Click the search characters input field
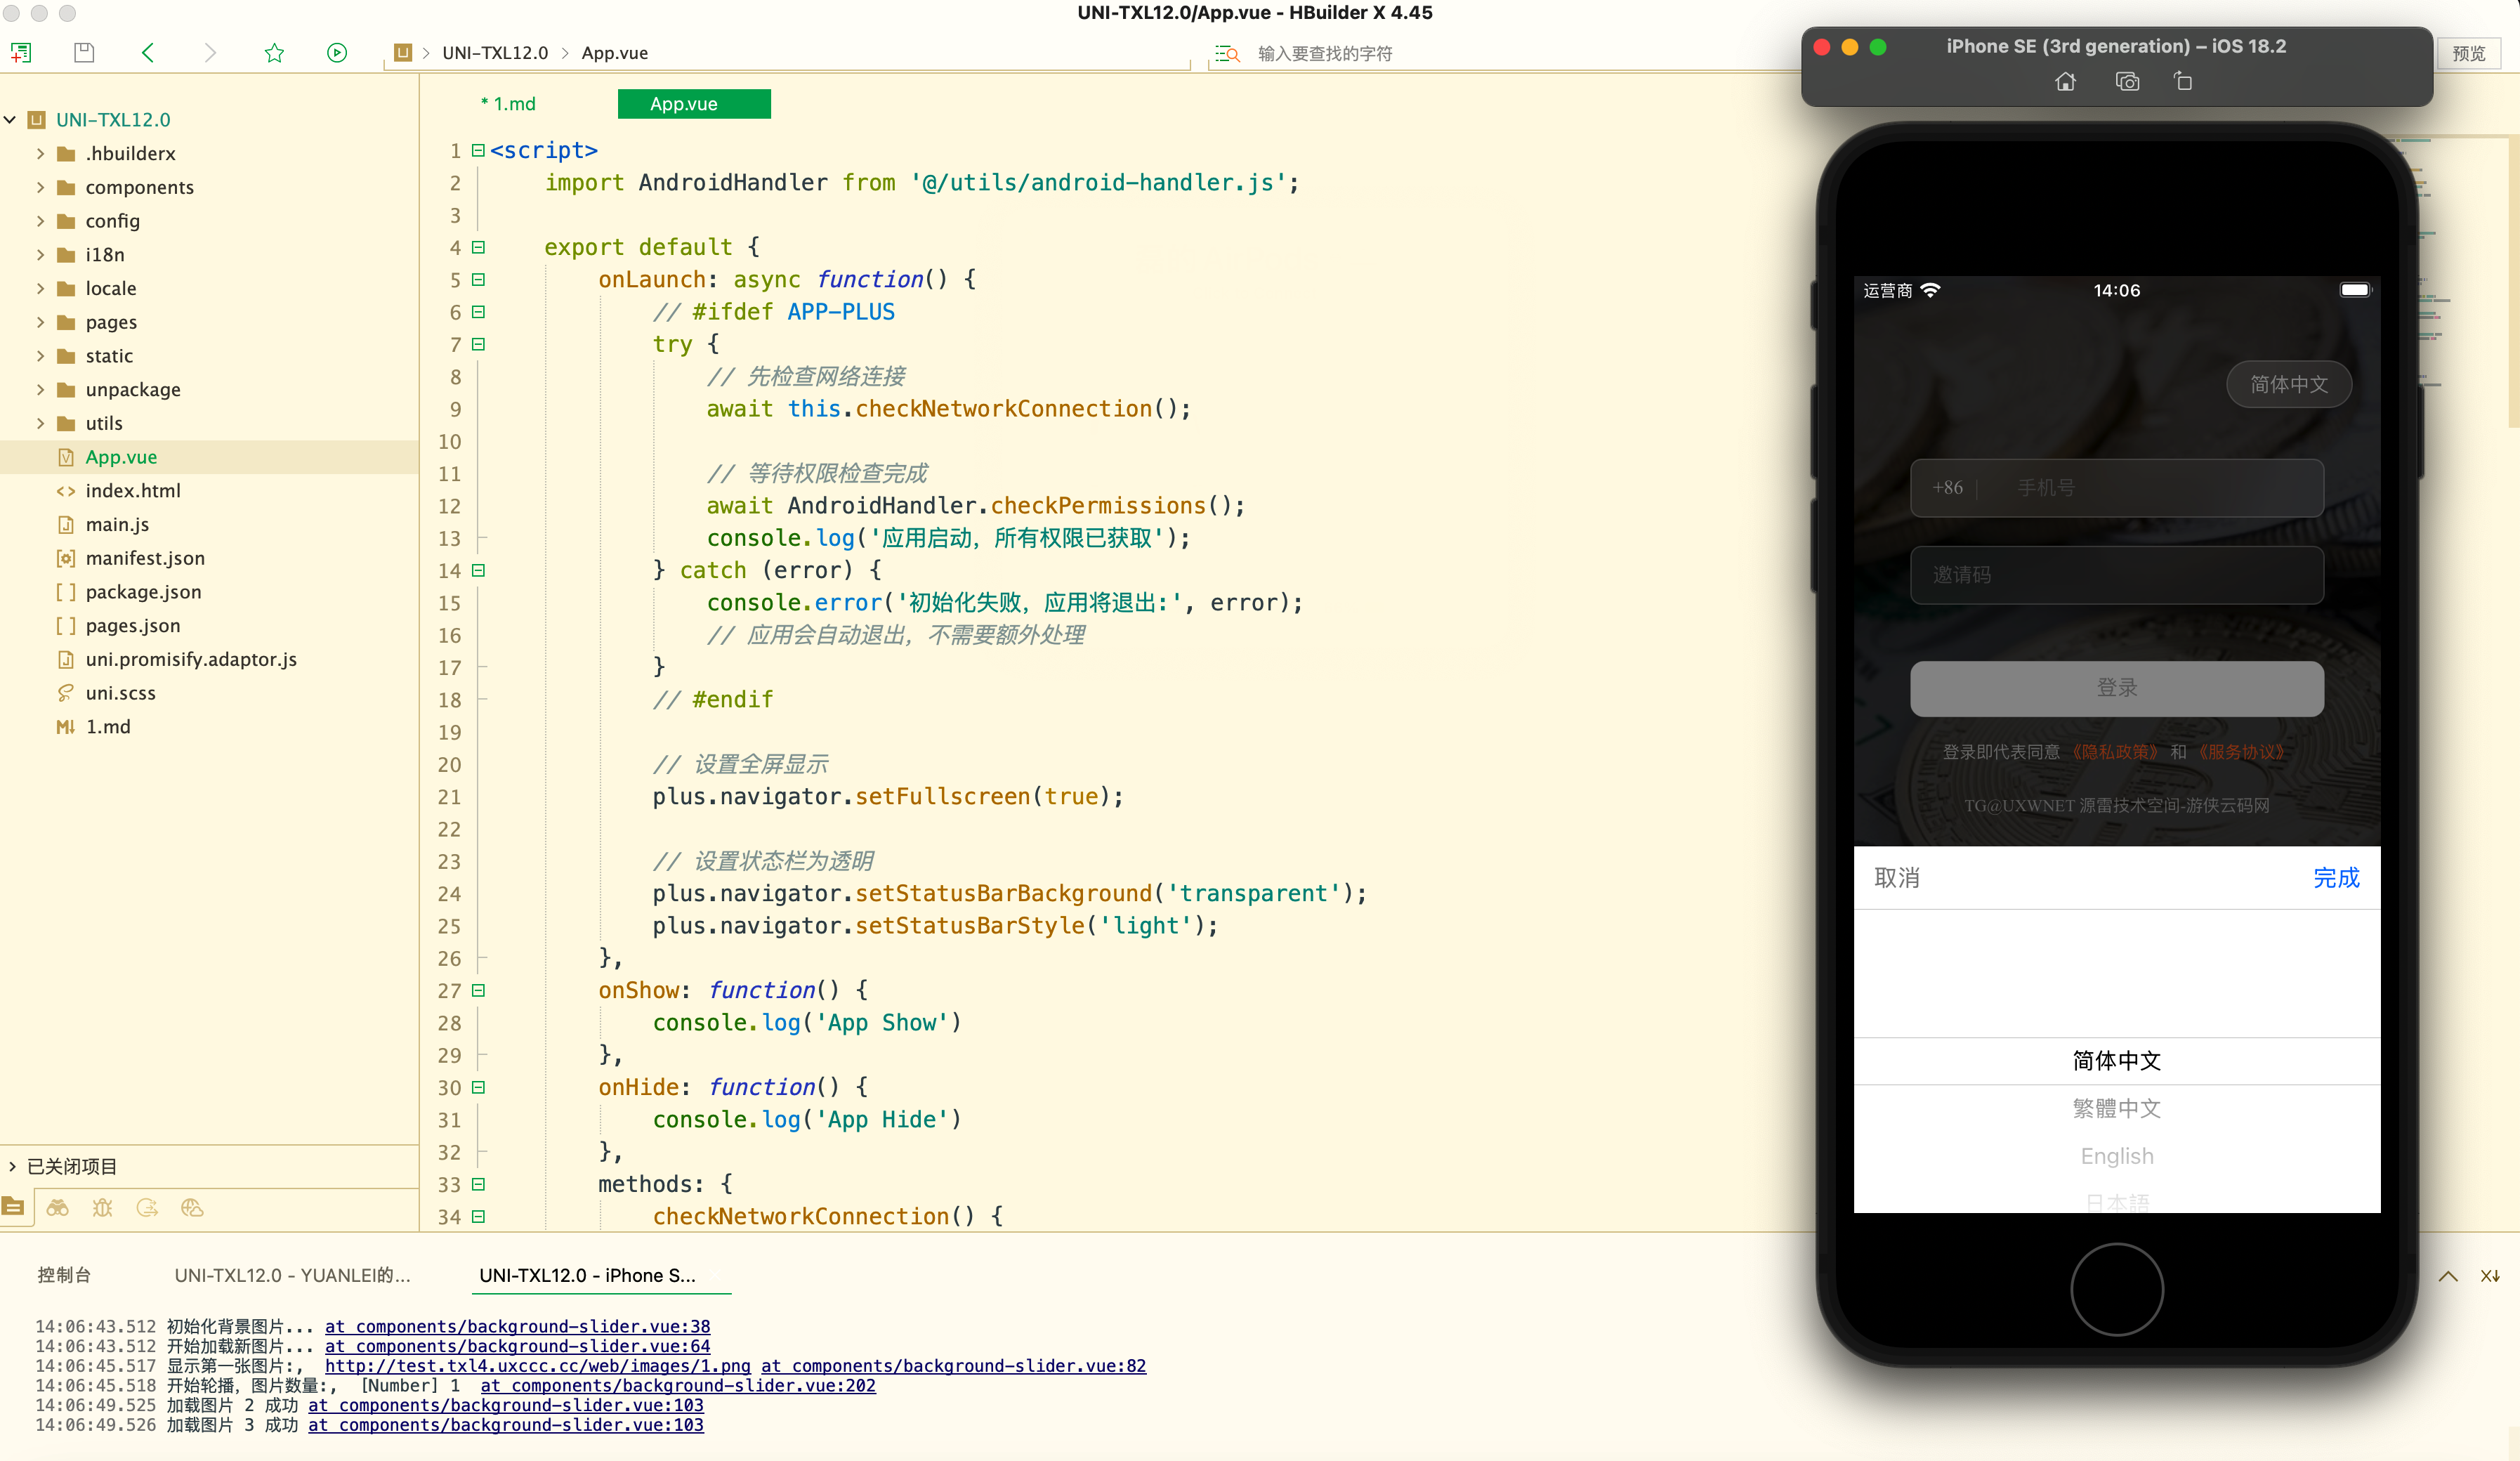Image resolution: width=2520 pixels, height=1461 pixels. coord(1400,54)
